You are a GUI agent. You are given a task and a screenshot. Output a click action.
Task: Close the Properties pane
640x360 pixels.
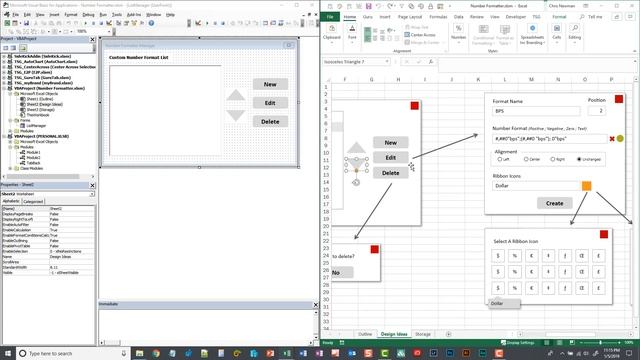coord(92,185)
